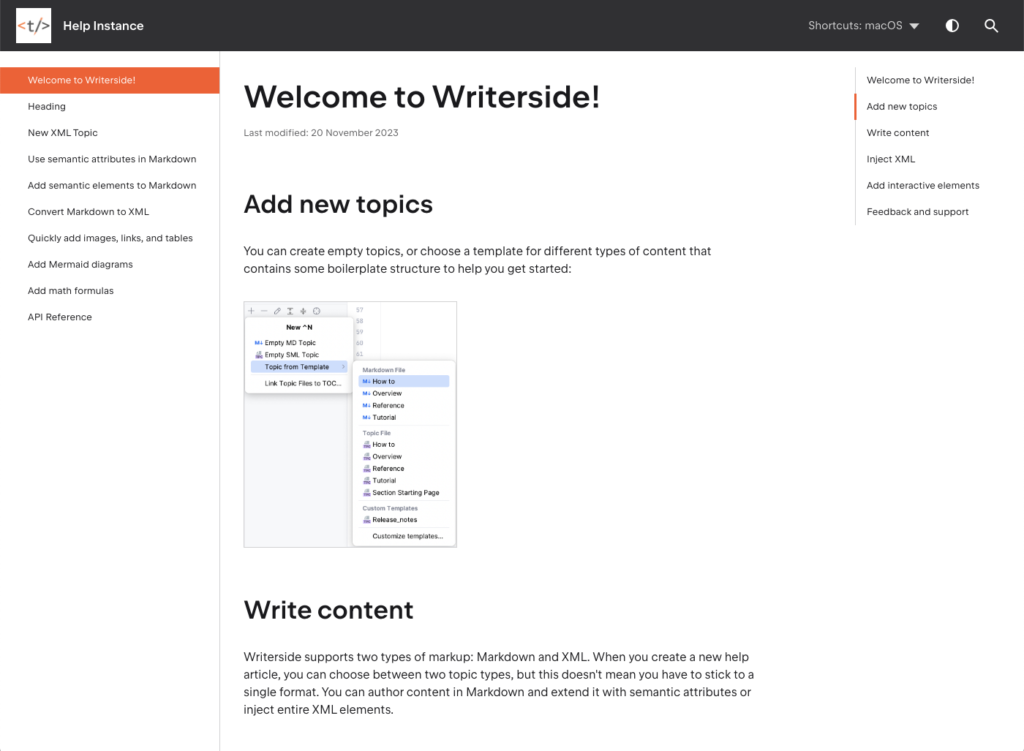The width and height of the screenshot is (1024, 751).
Task: Open API Reference in sidebar
Action: click(x=60, y=317)
